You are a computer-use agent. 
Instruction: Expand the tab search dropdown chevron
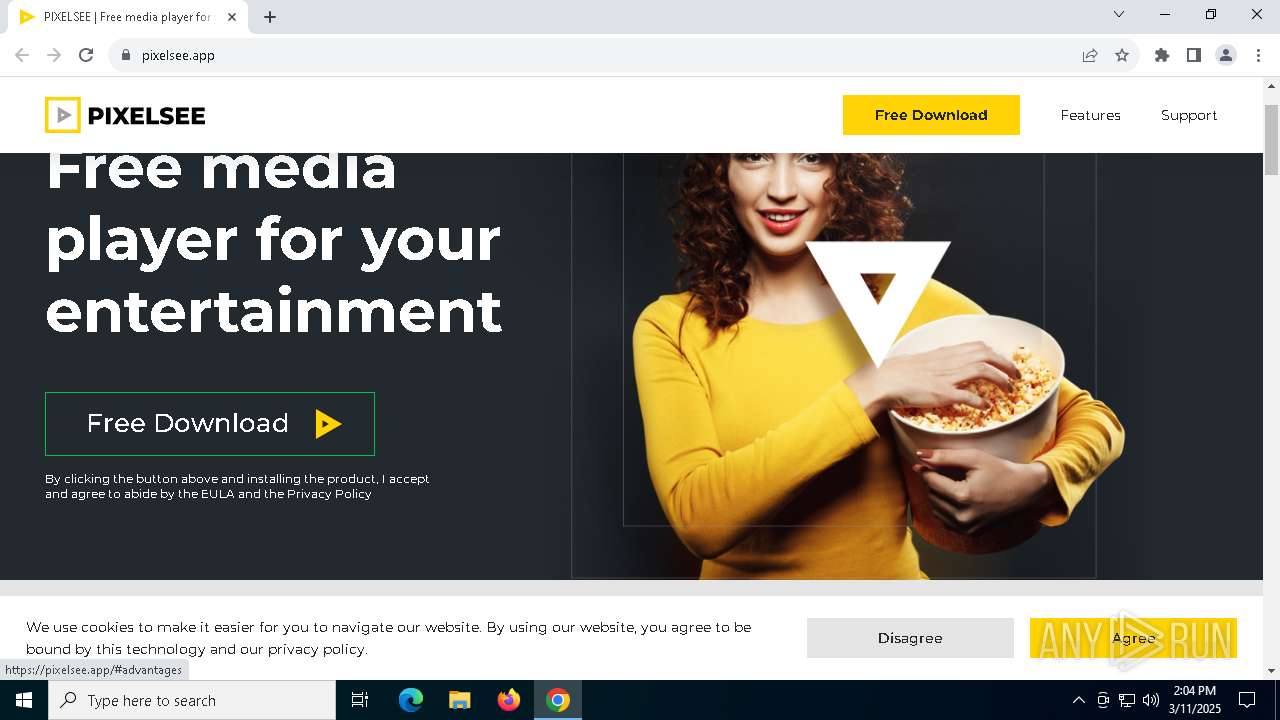click(1119, 14)
